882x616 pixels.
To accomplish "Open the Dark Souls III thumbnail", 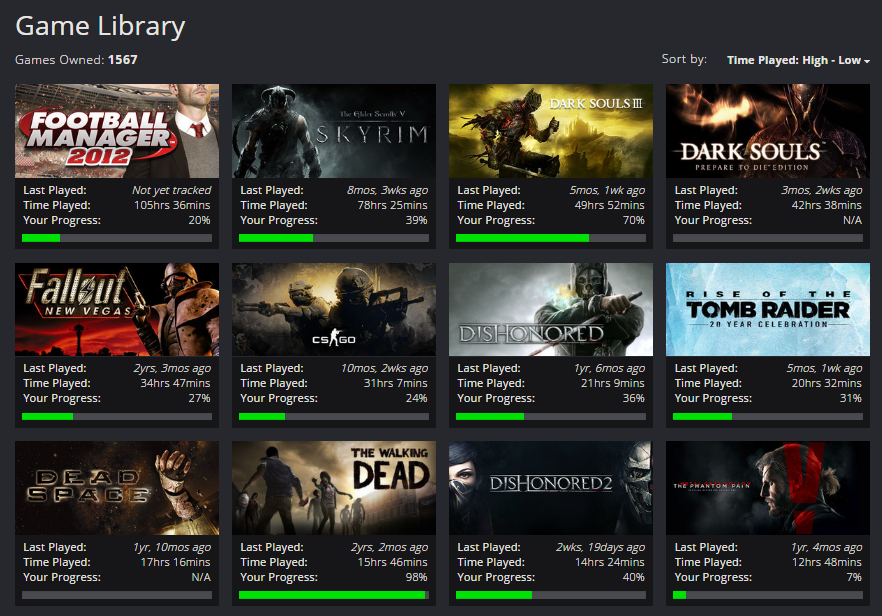I will point(551,131).
